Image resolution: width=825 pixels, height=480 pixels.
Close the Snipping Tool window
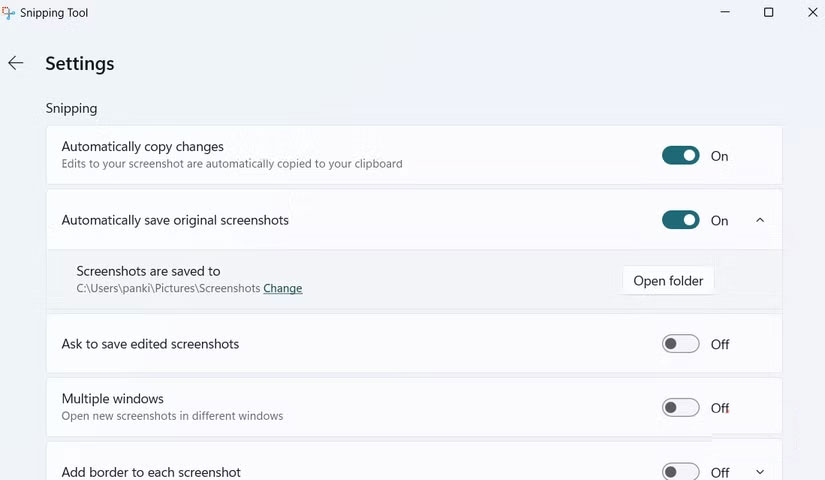[x=812, y=13]
